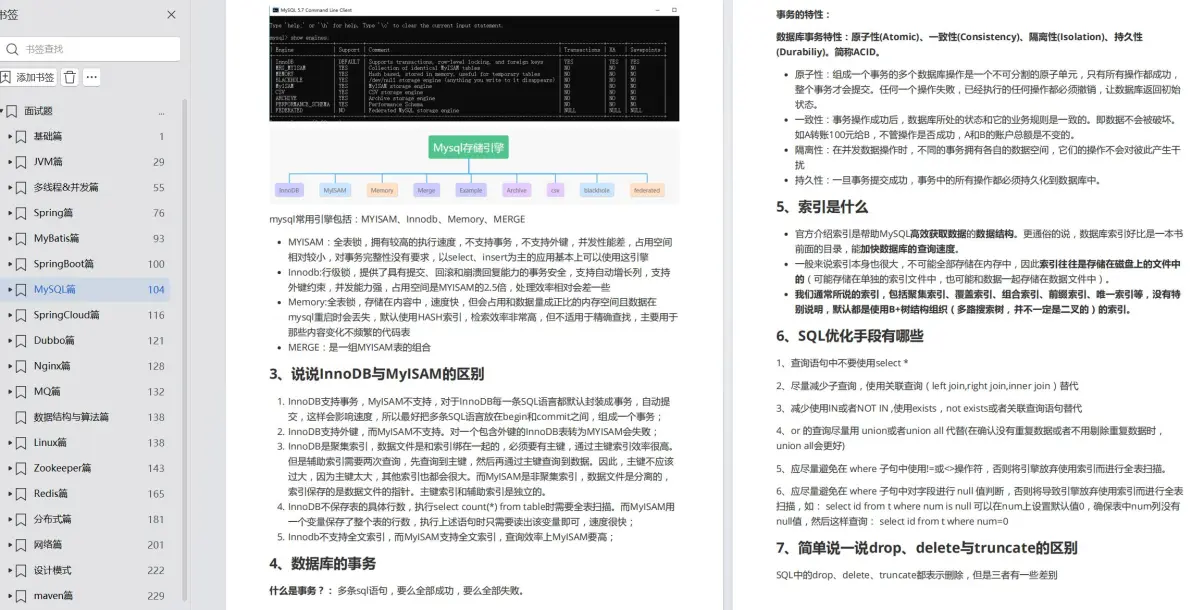
Task: Open the more options ellipsis beside trash
Action: (x=92, y=77)
